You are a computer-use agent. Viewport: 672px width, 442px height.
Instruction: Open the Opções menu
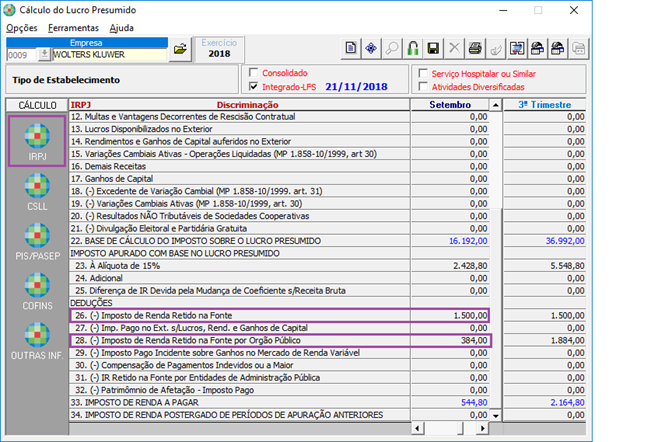click(21, 28)
